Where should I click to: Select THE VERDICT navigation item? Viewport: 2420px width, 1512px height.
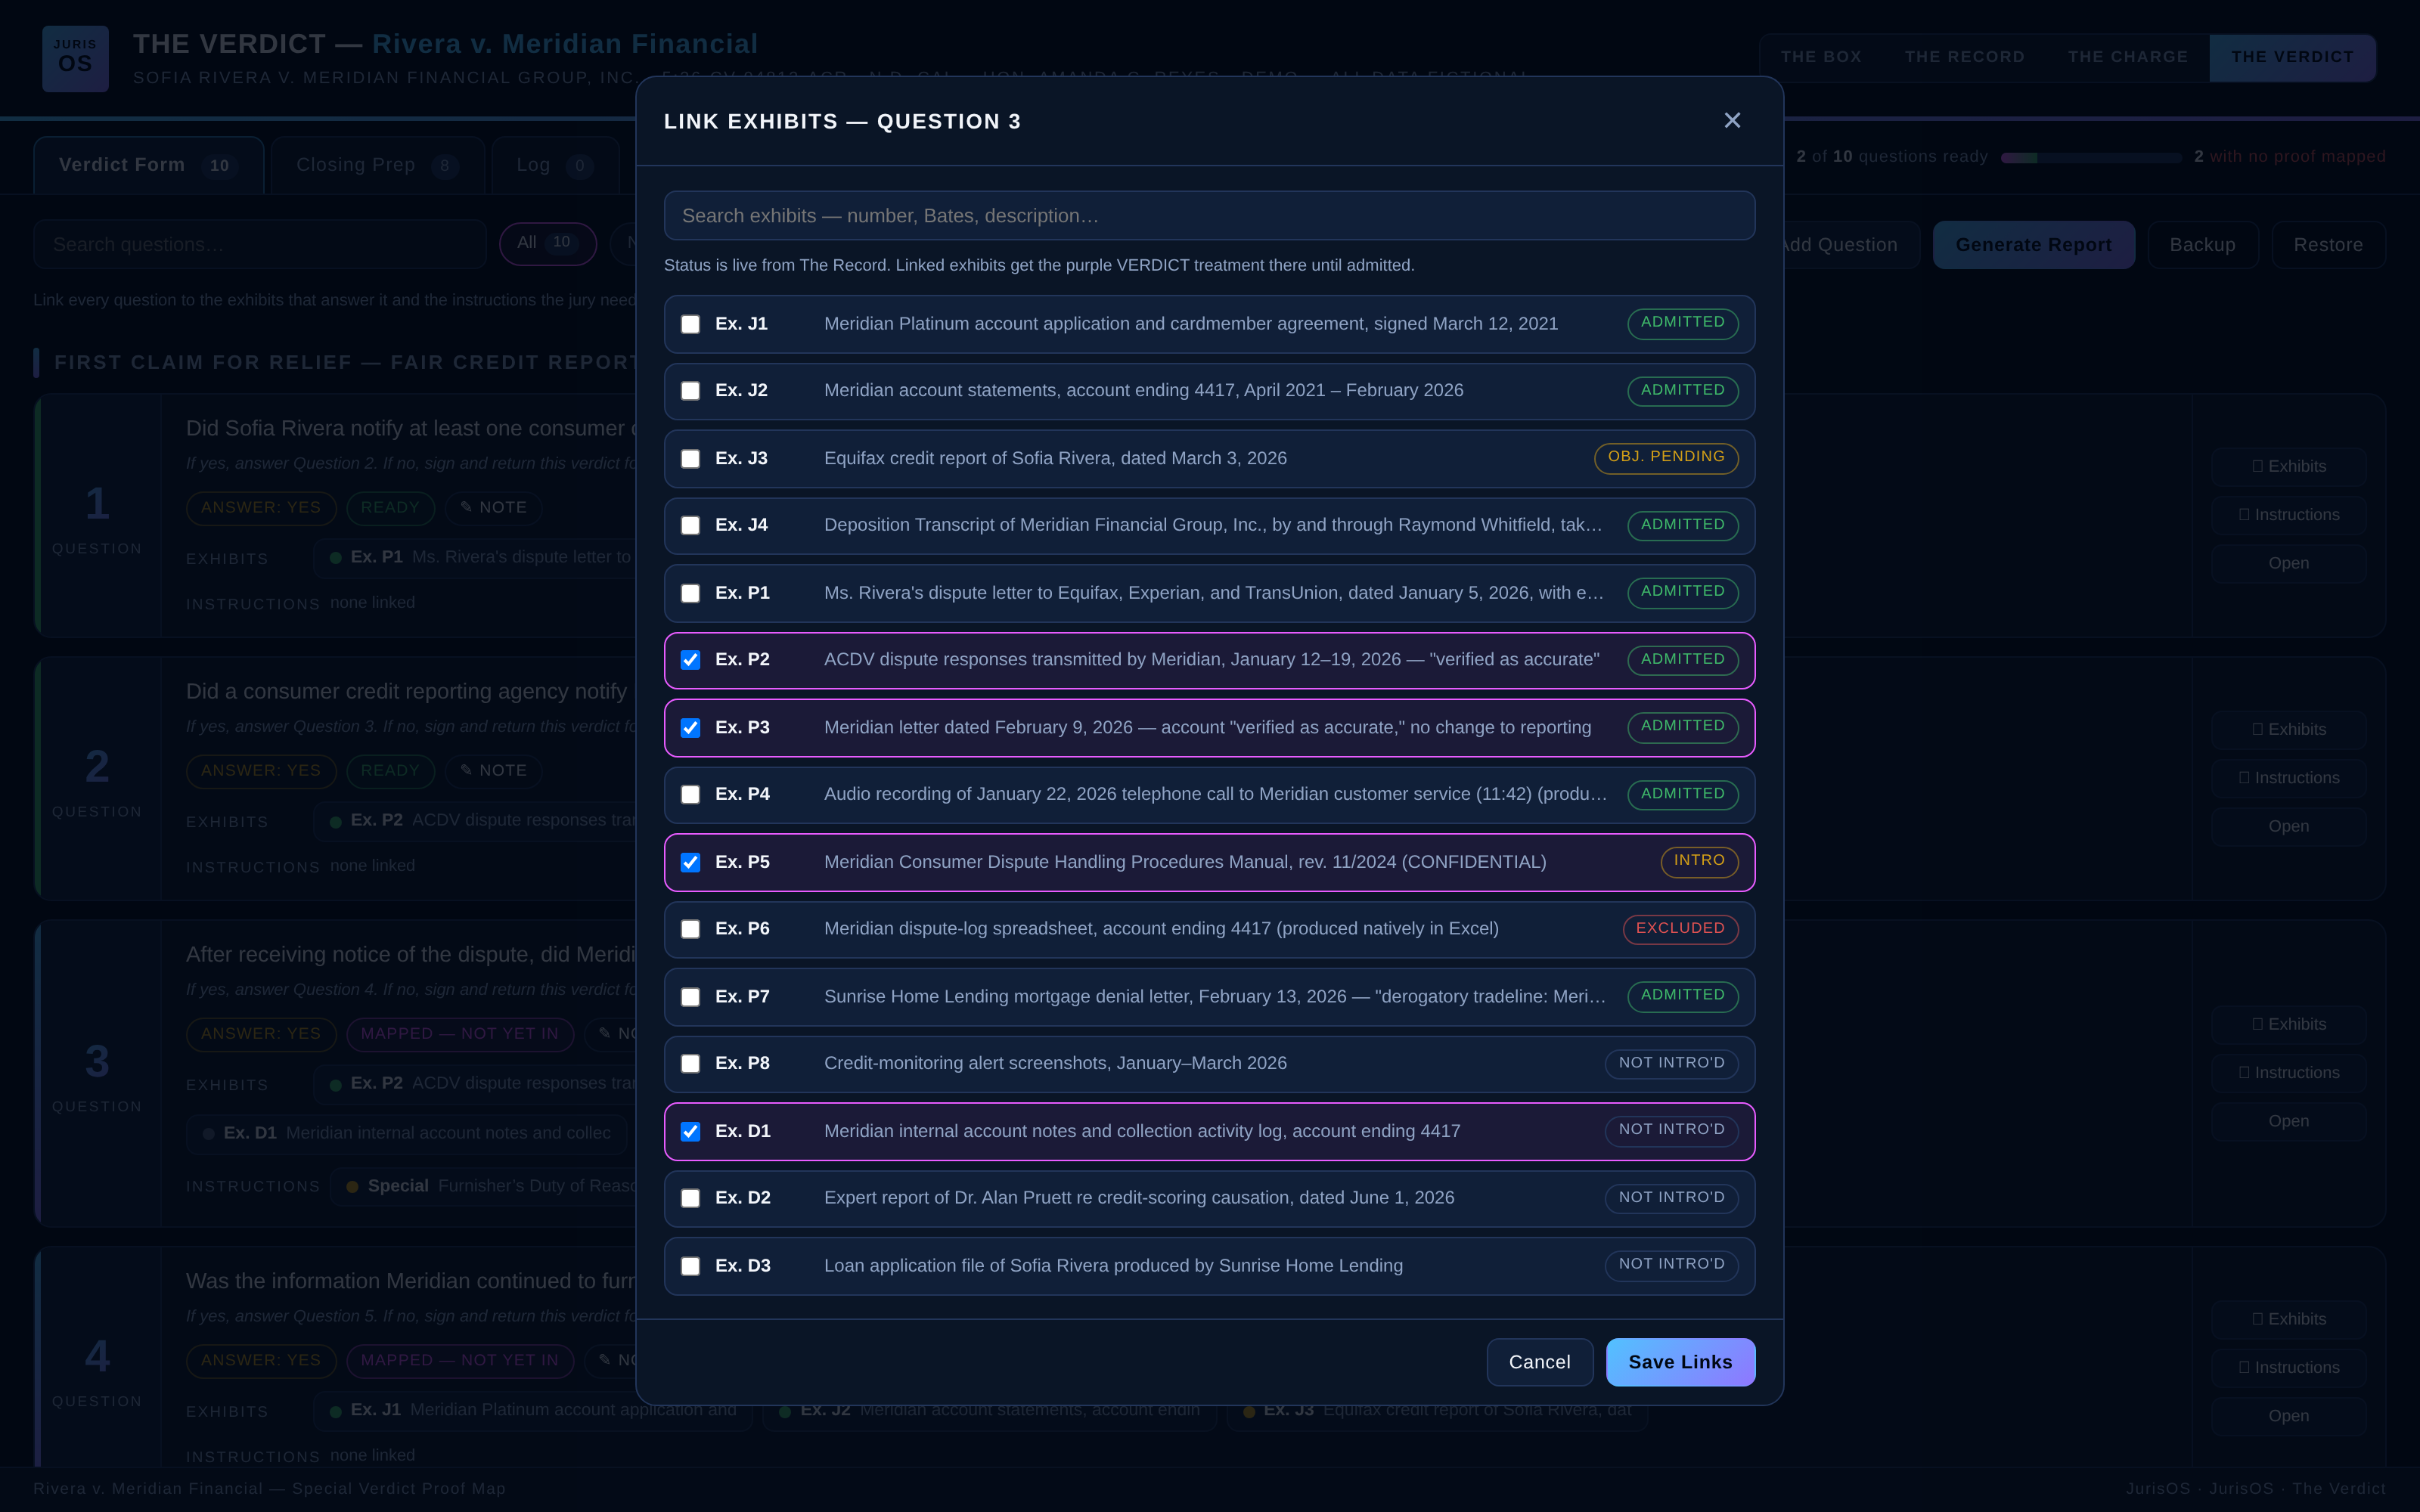click(x=2292, y=57)
